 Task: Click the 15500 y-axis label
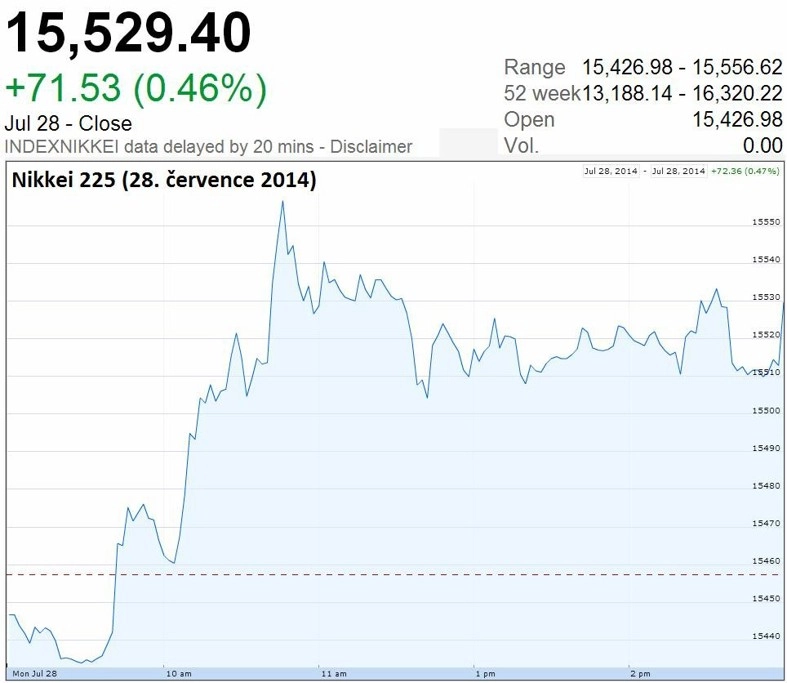(x=766, y=411)
